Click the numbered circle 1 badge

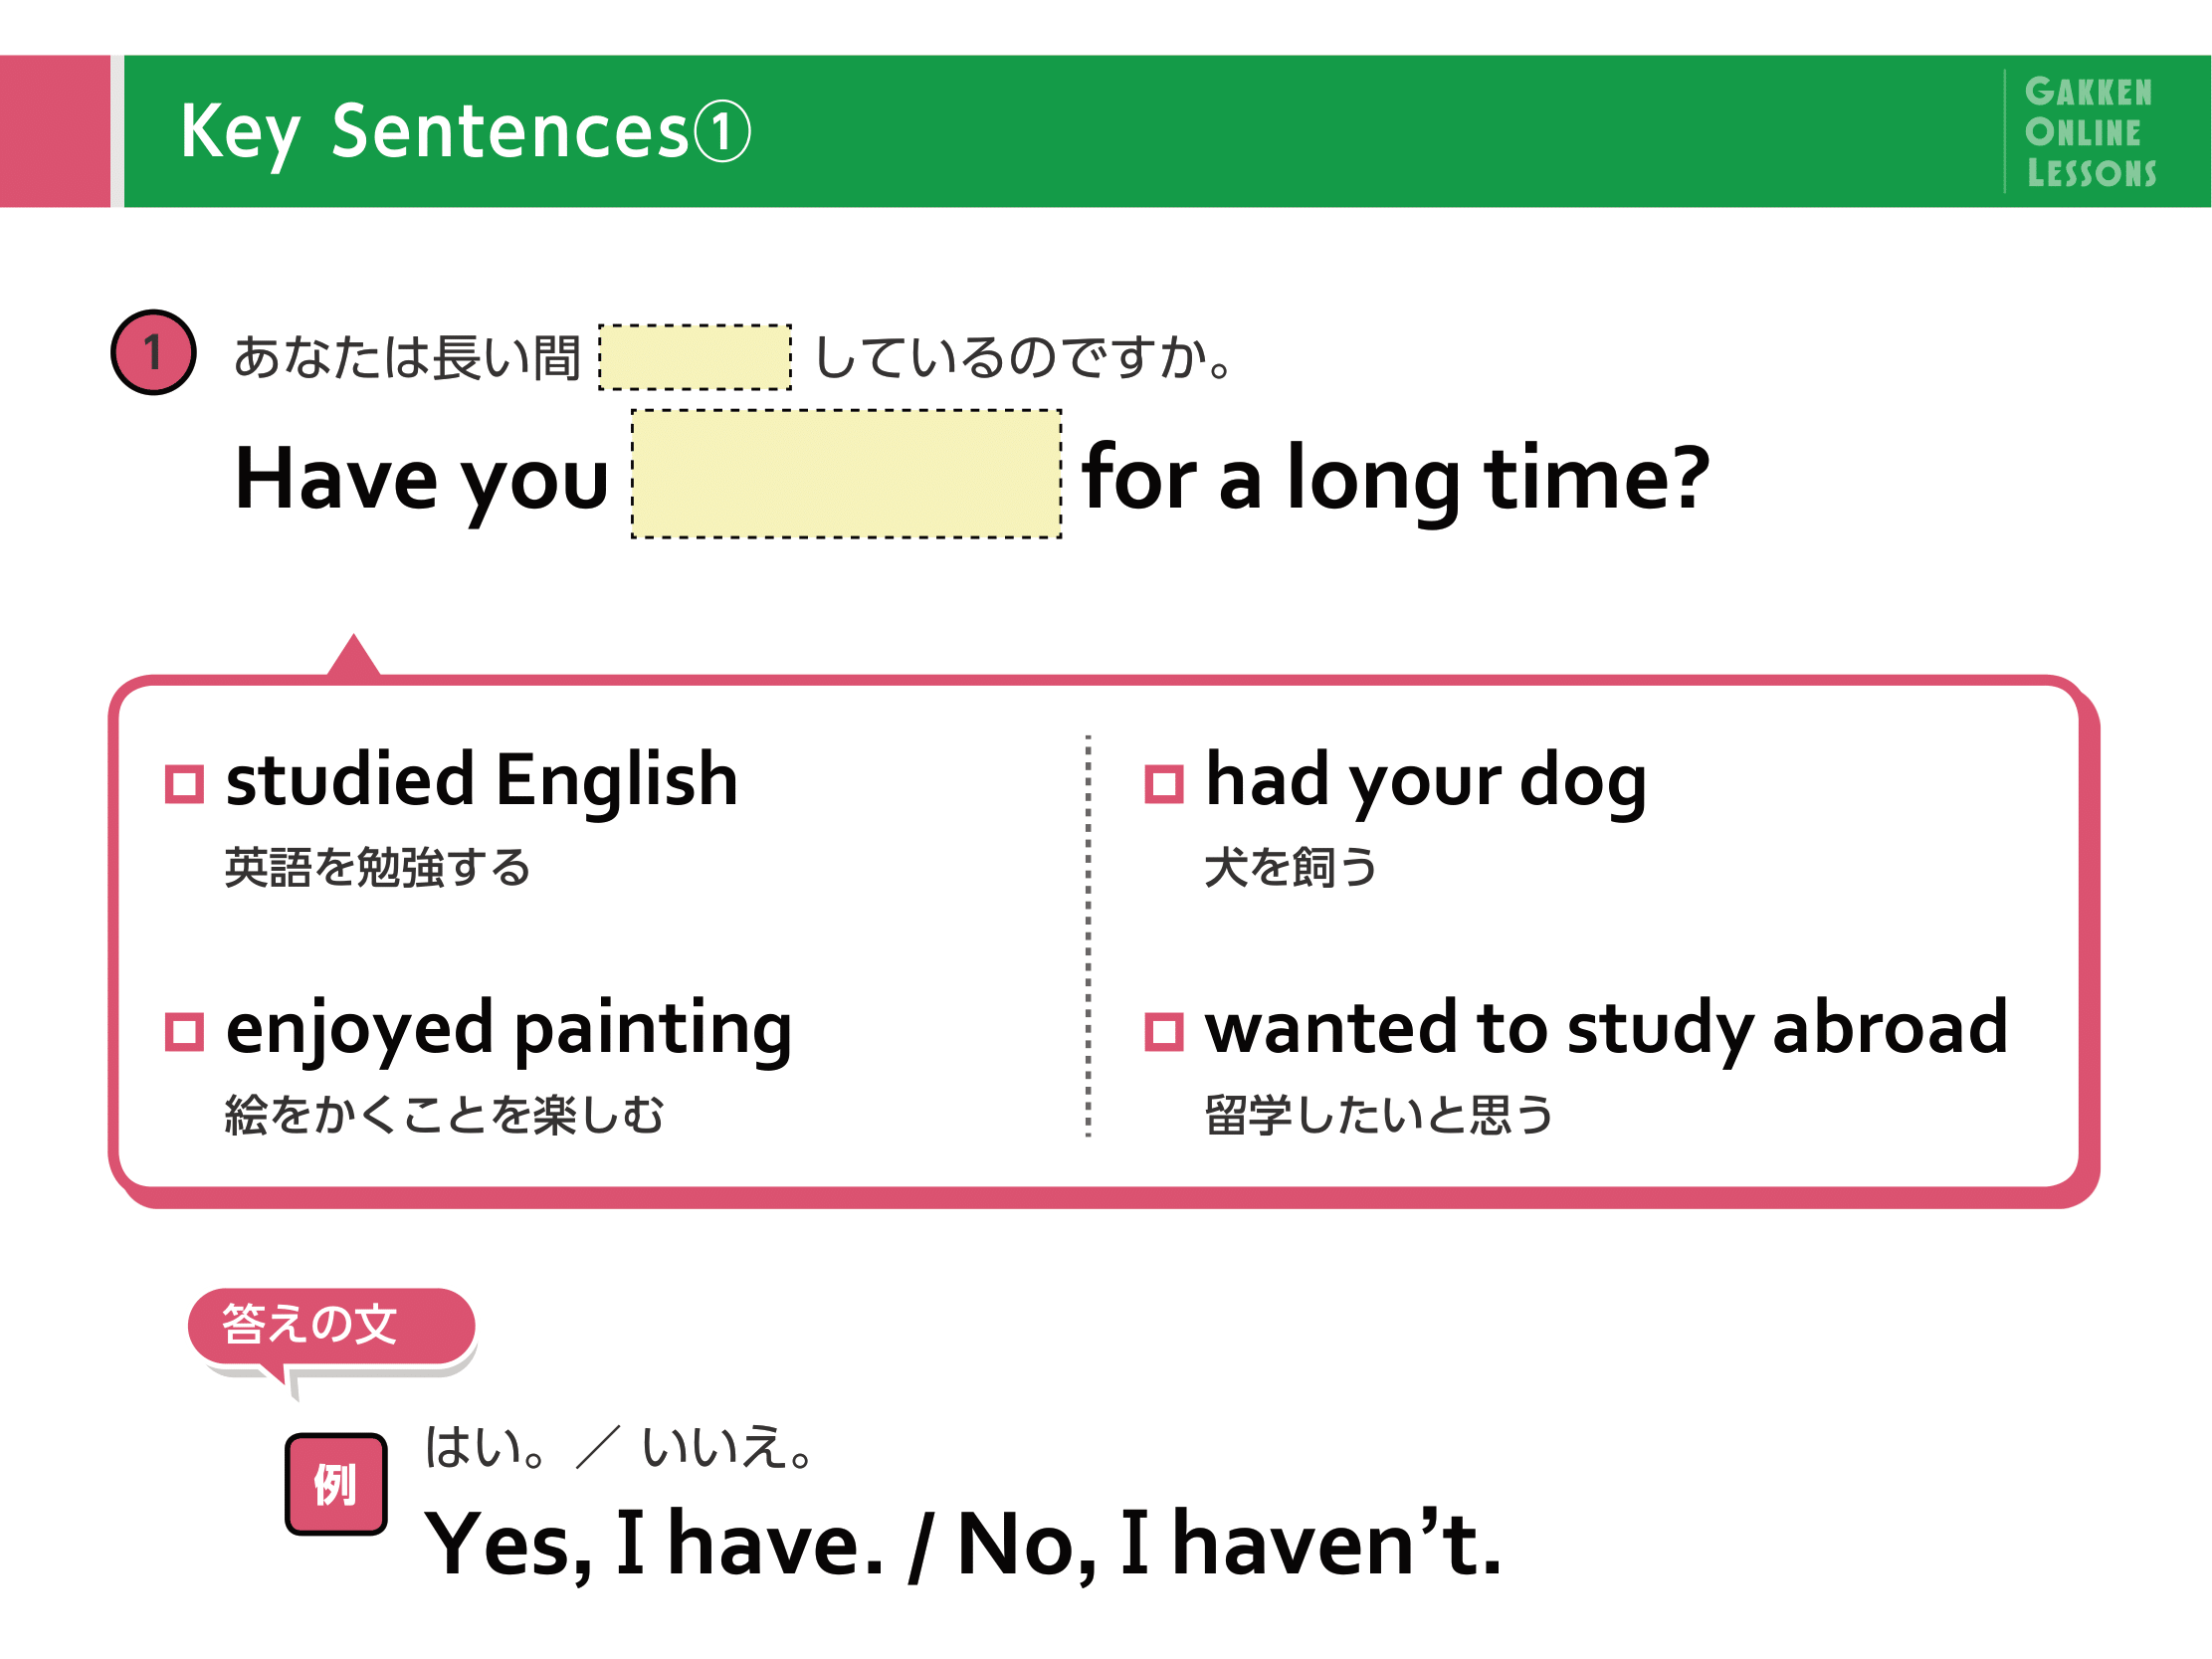tap(153, 352)
